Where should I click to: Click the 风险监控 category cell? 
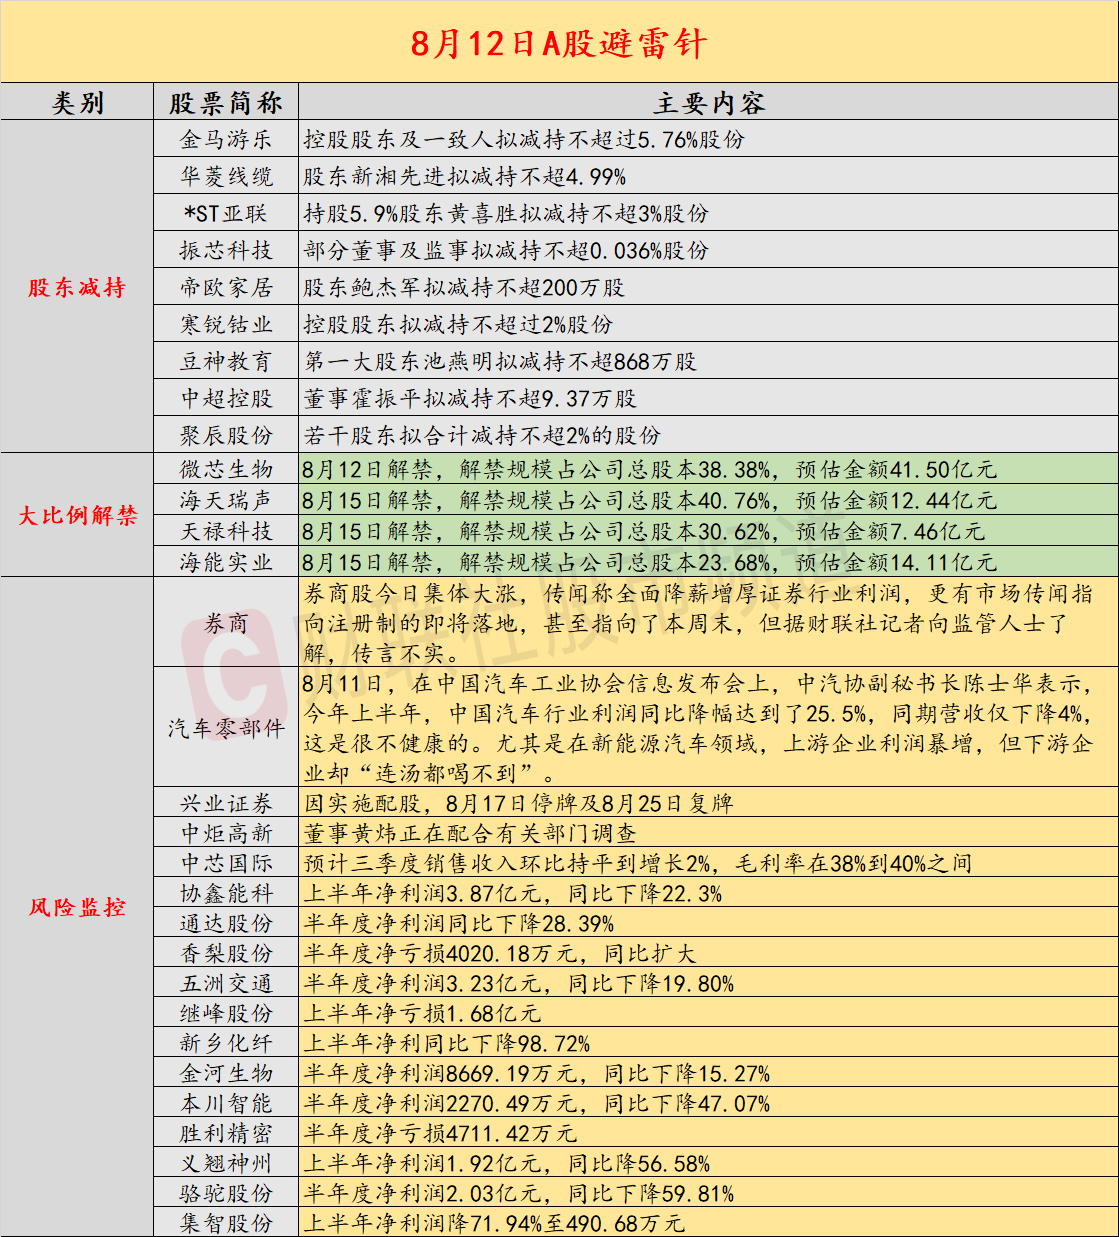coord(77,907)
